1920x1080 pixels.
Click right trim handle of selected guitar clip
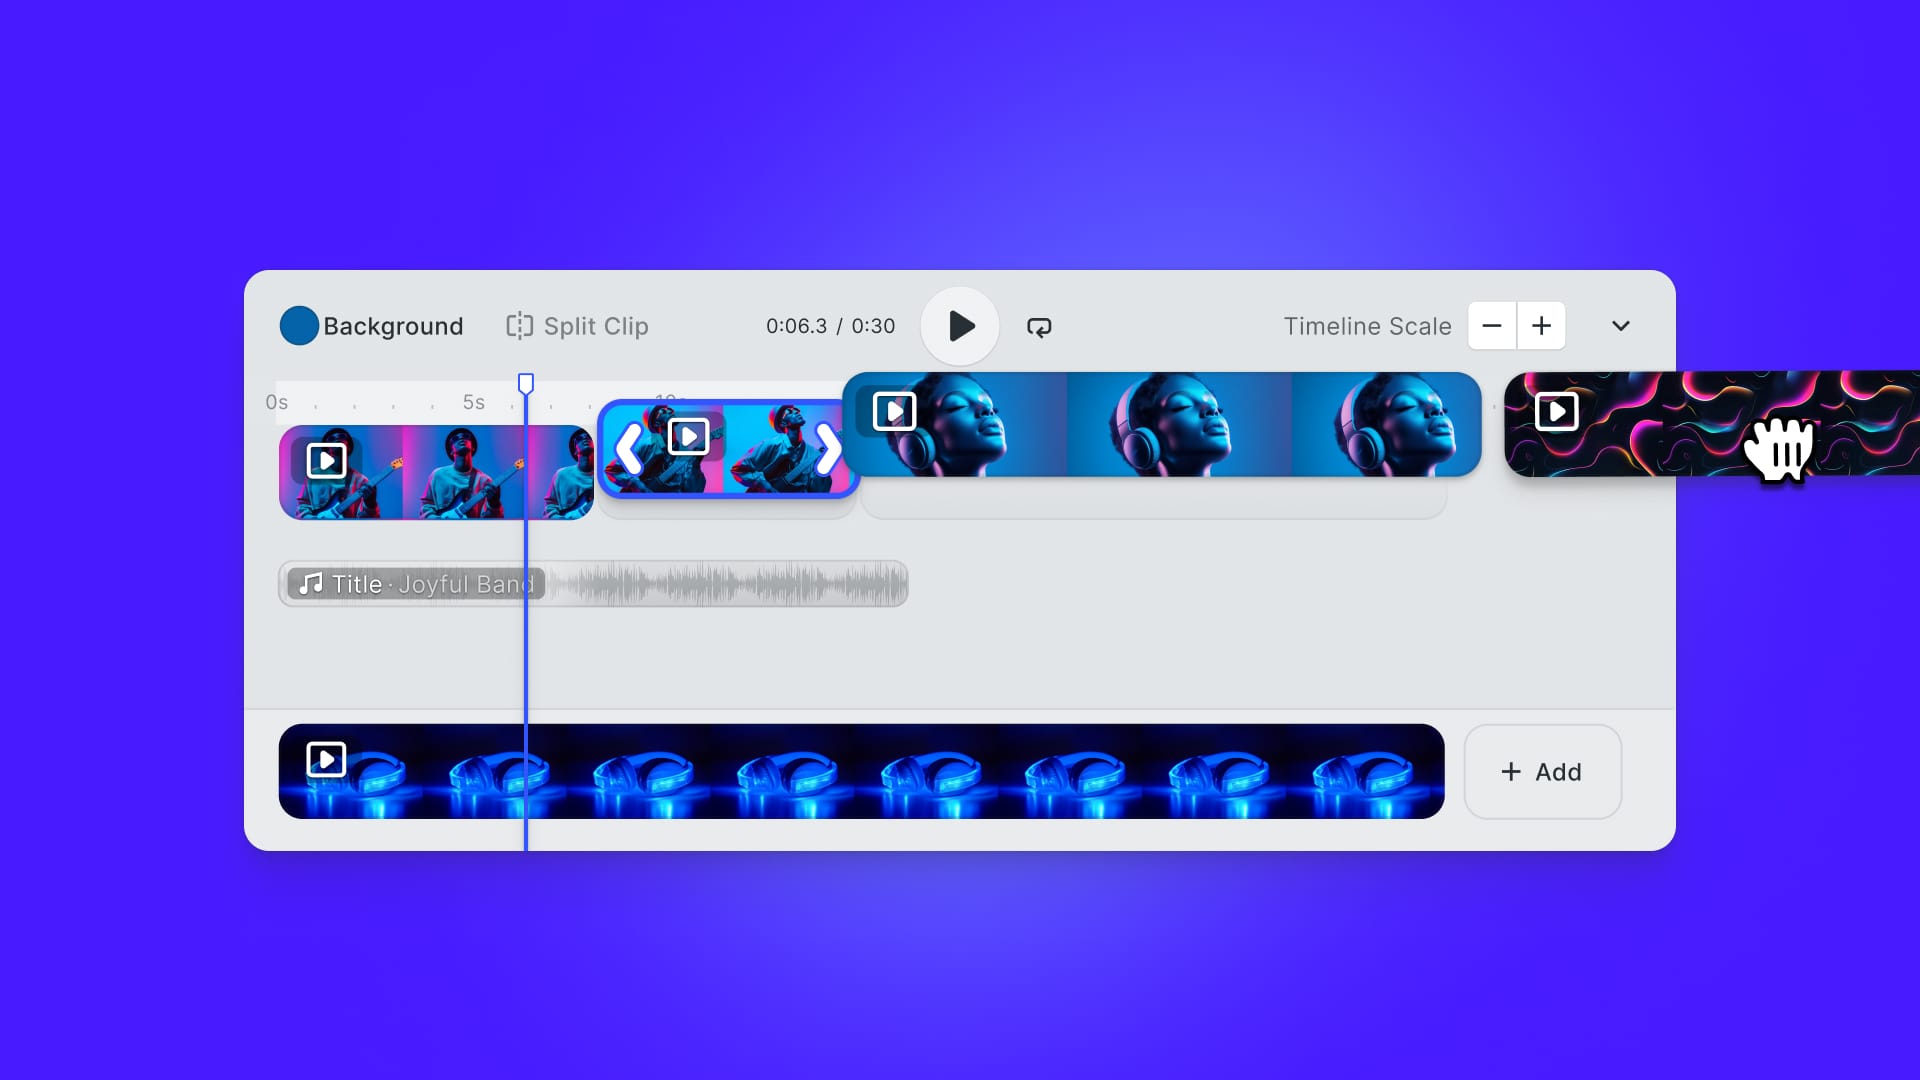(829, 448)
